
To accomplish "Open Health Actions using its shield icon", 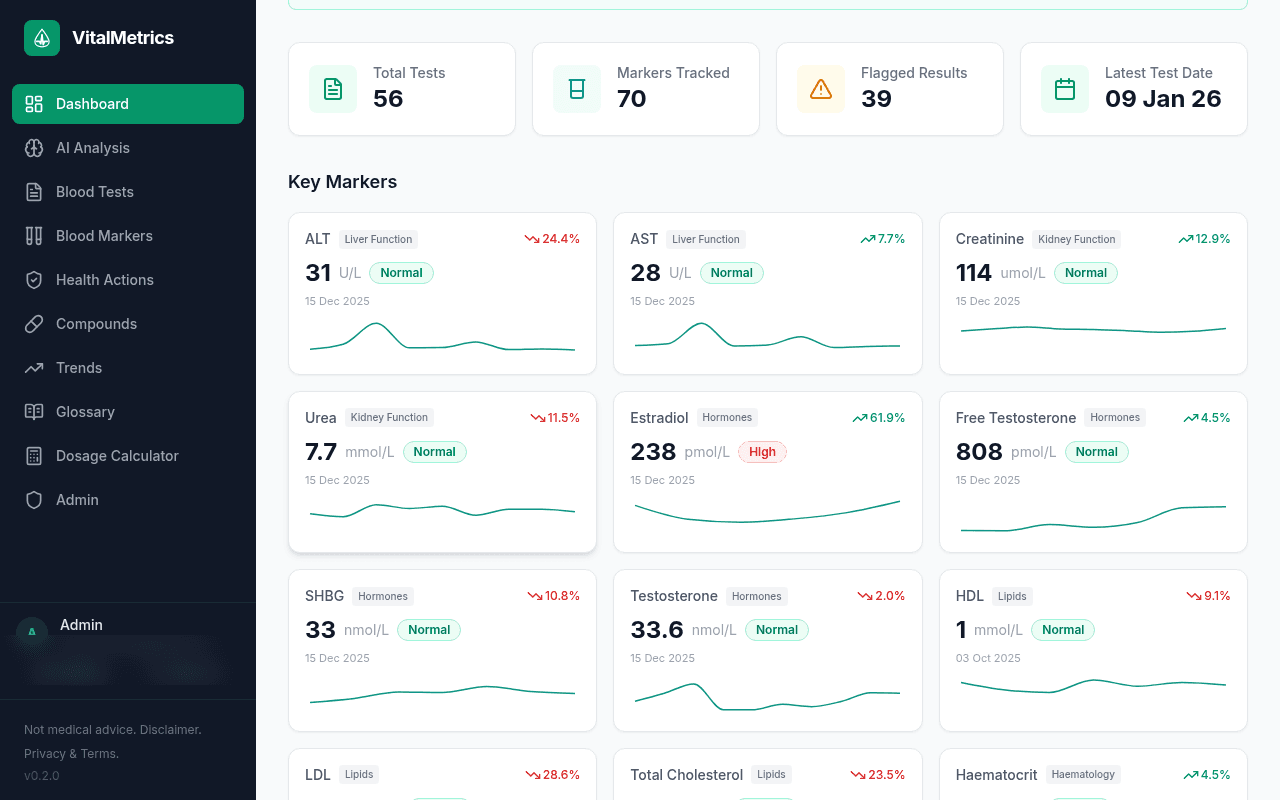I will [x=33, y=280].
